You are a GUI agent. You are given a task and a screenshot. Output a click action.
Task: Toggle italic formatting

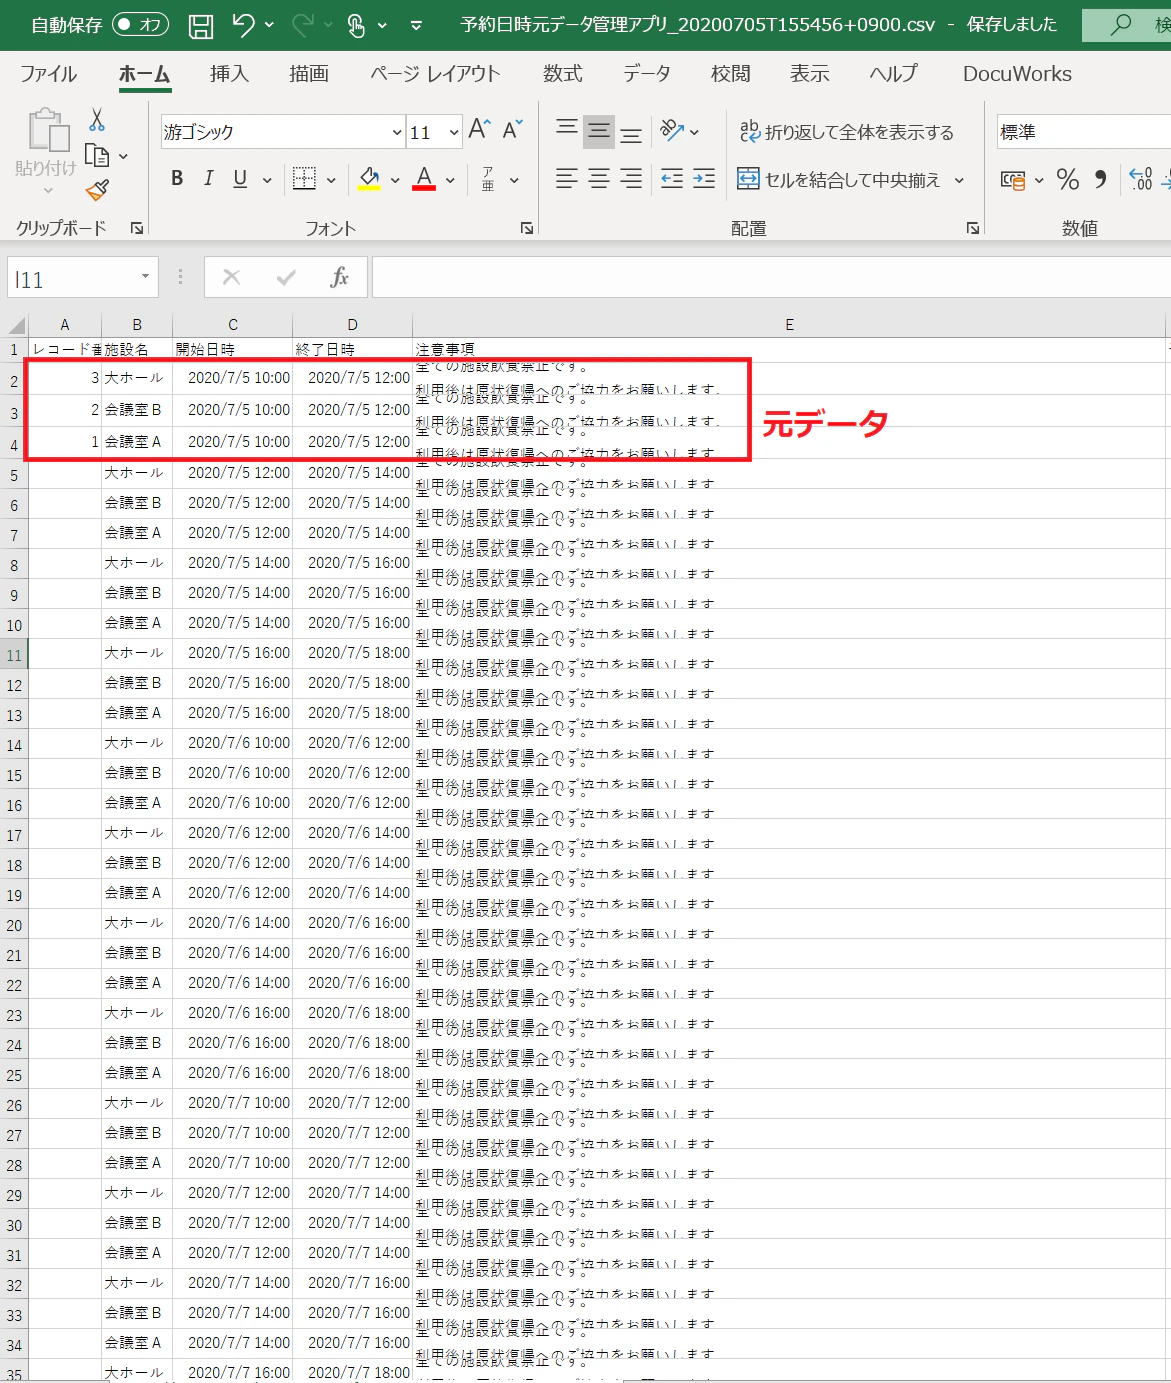208,179
